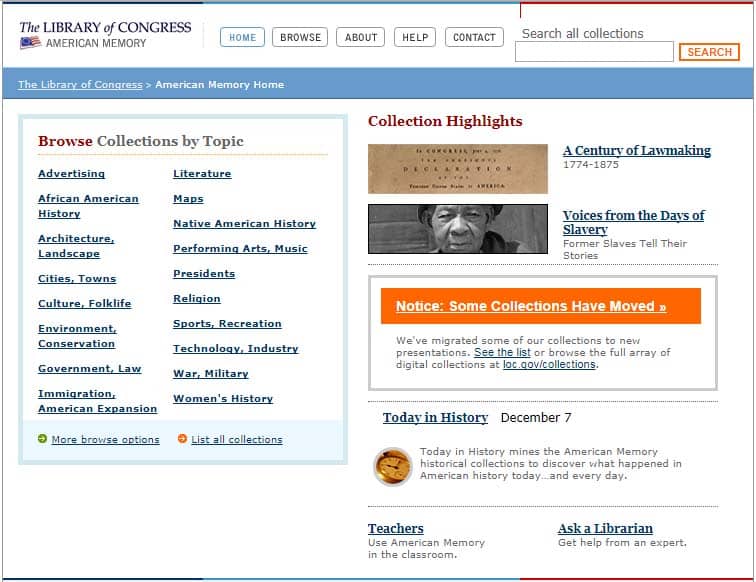Viewport: 756px width, 582px height.
Task: Click the List all collections link
Action: point(237,439)
